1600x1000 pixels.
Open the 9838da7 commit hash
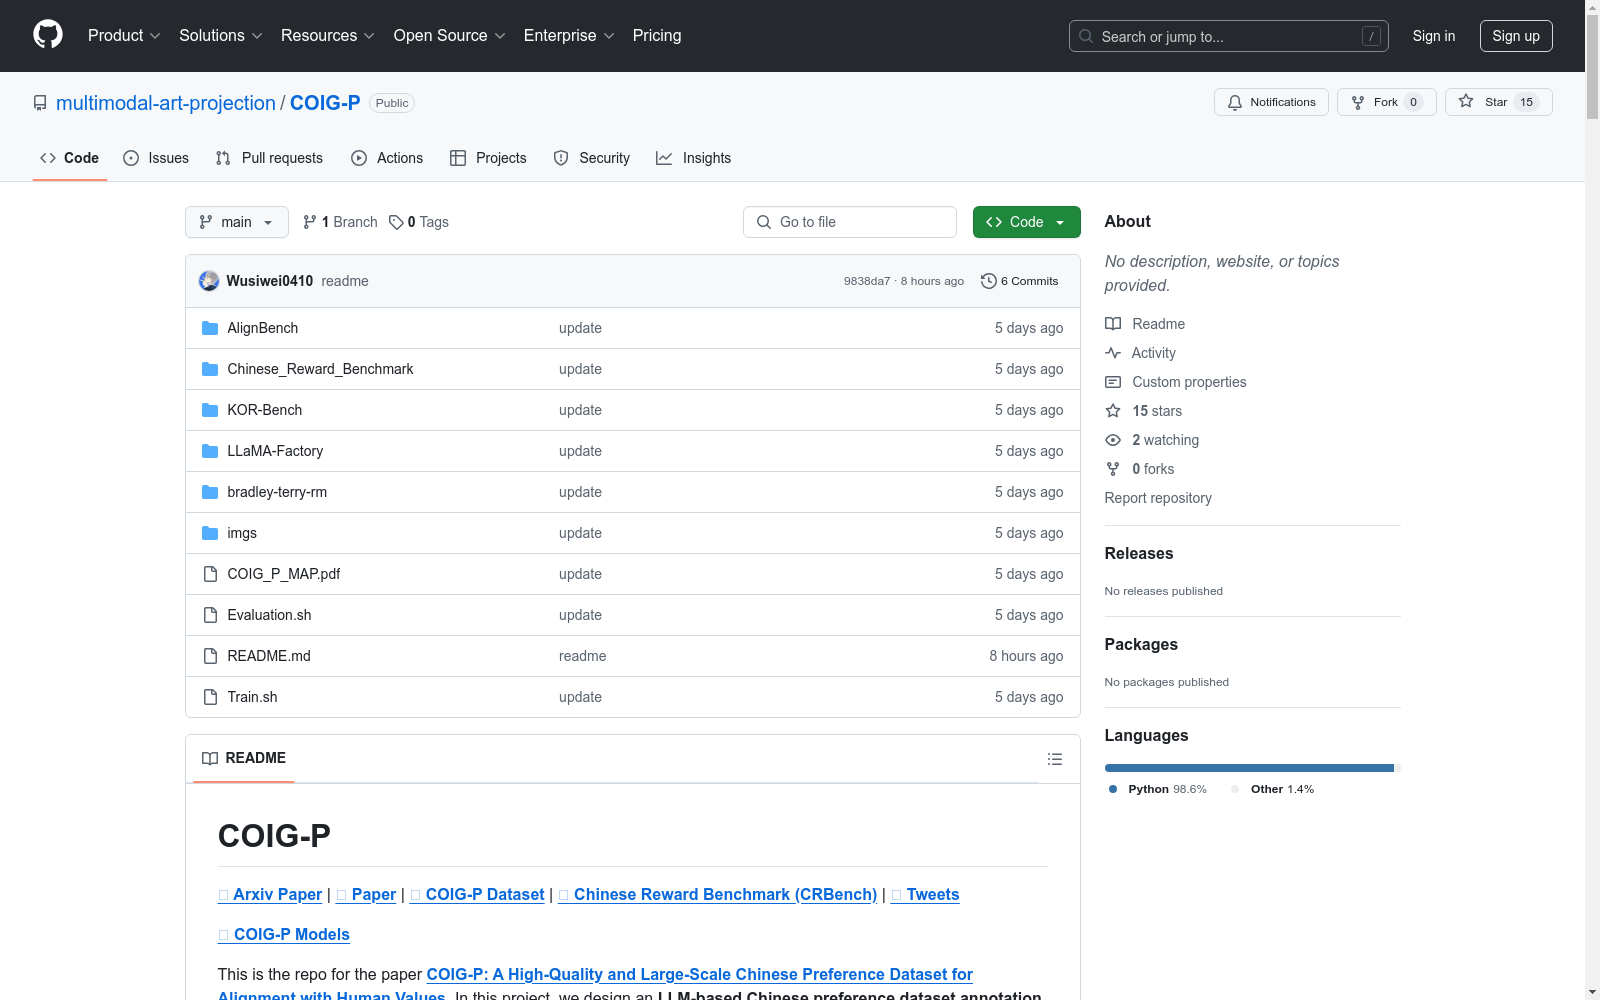[x=867, y=281]
